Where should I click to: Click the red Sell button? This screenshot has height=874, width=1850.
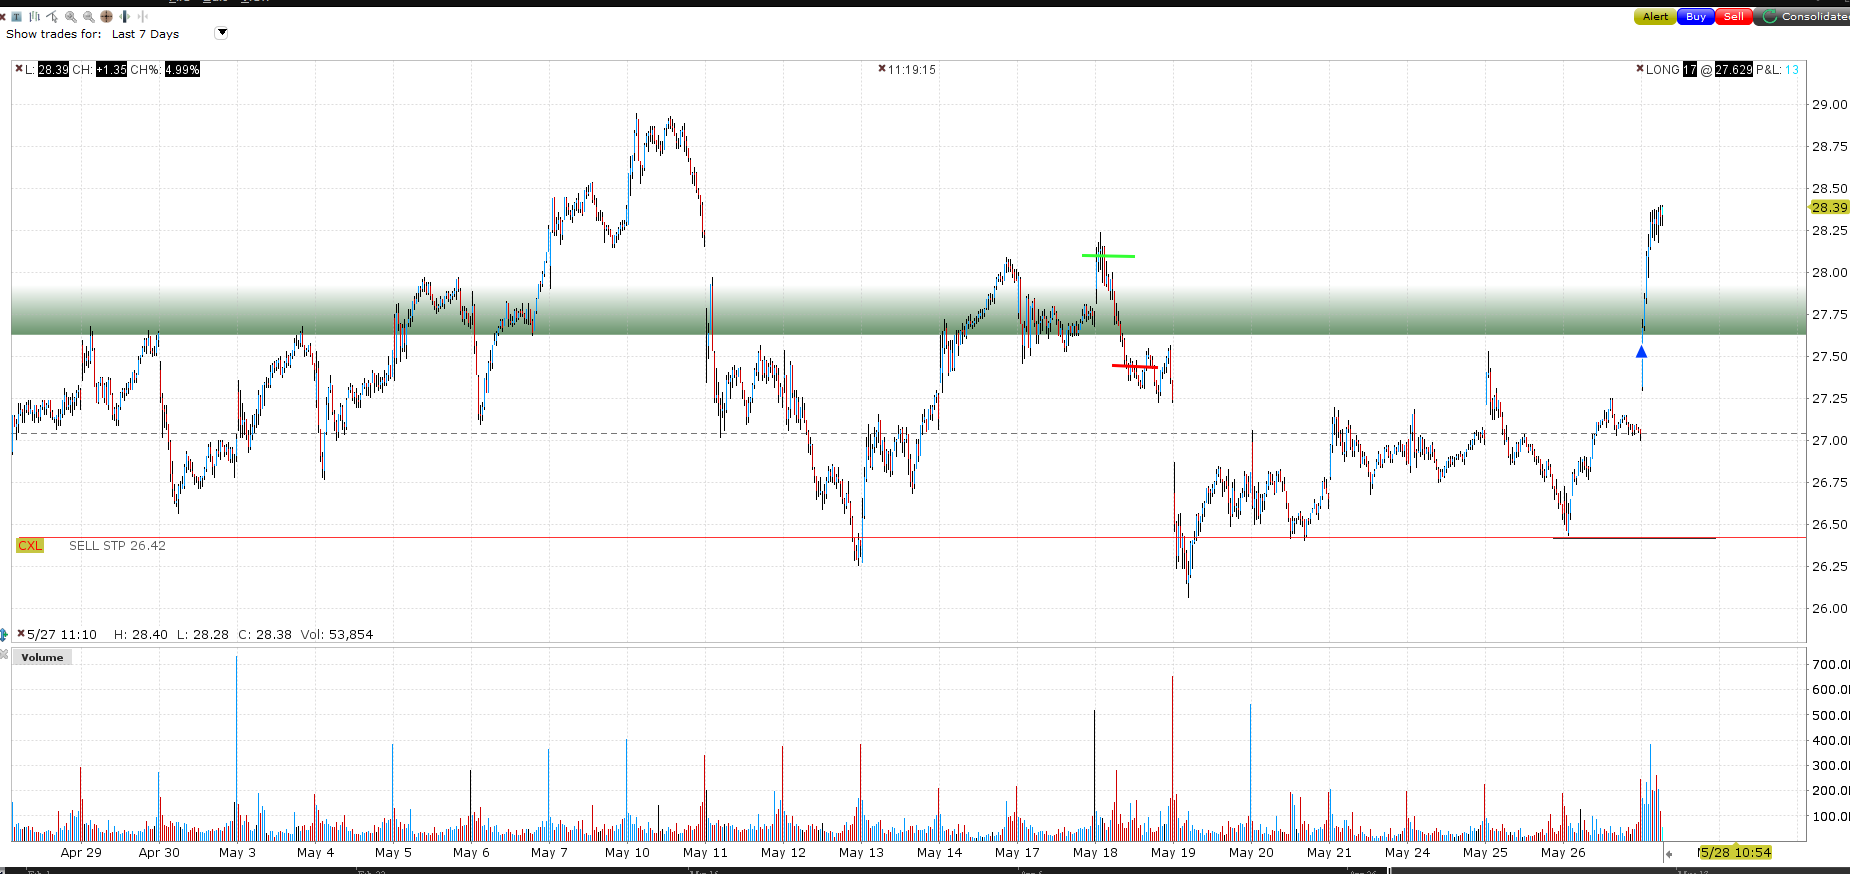point(1734,16)
